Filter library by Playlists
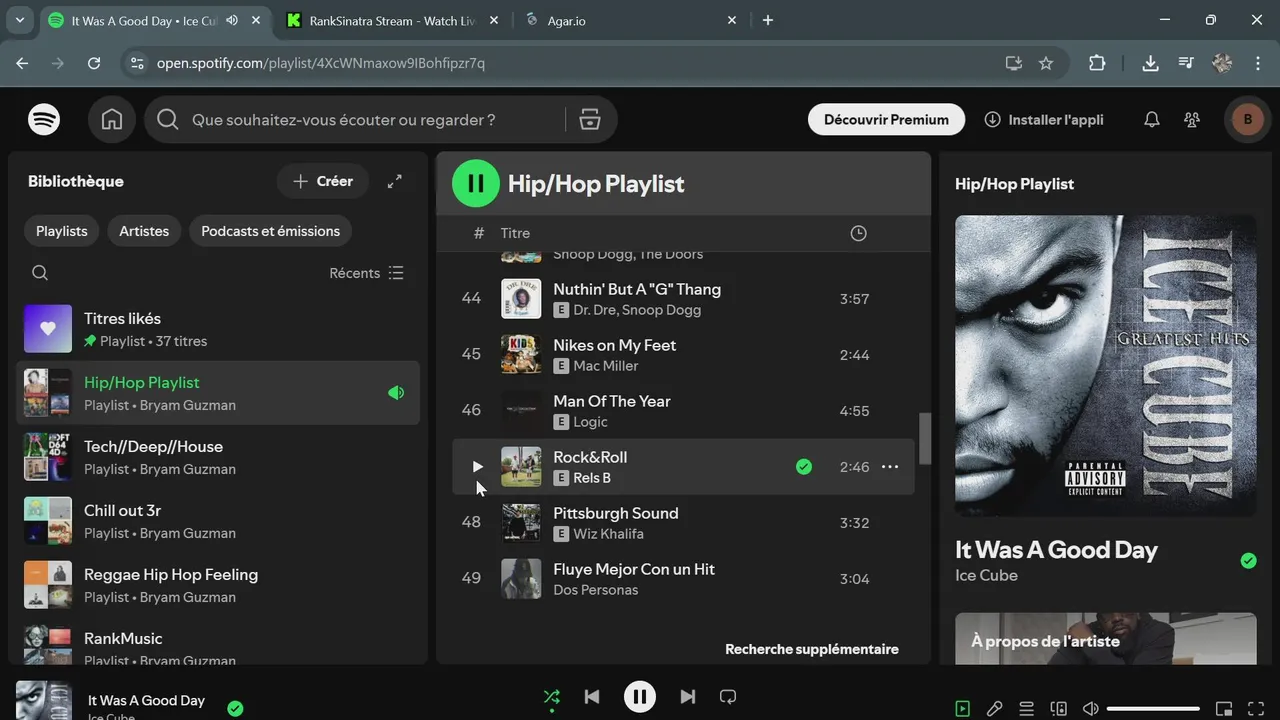This screenshot has height=720, width=1280. 62,231
